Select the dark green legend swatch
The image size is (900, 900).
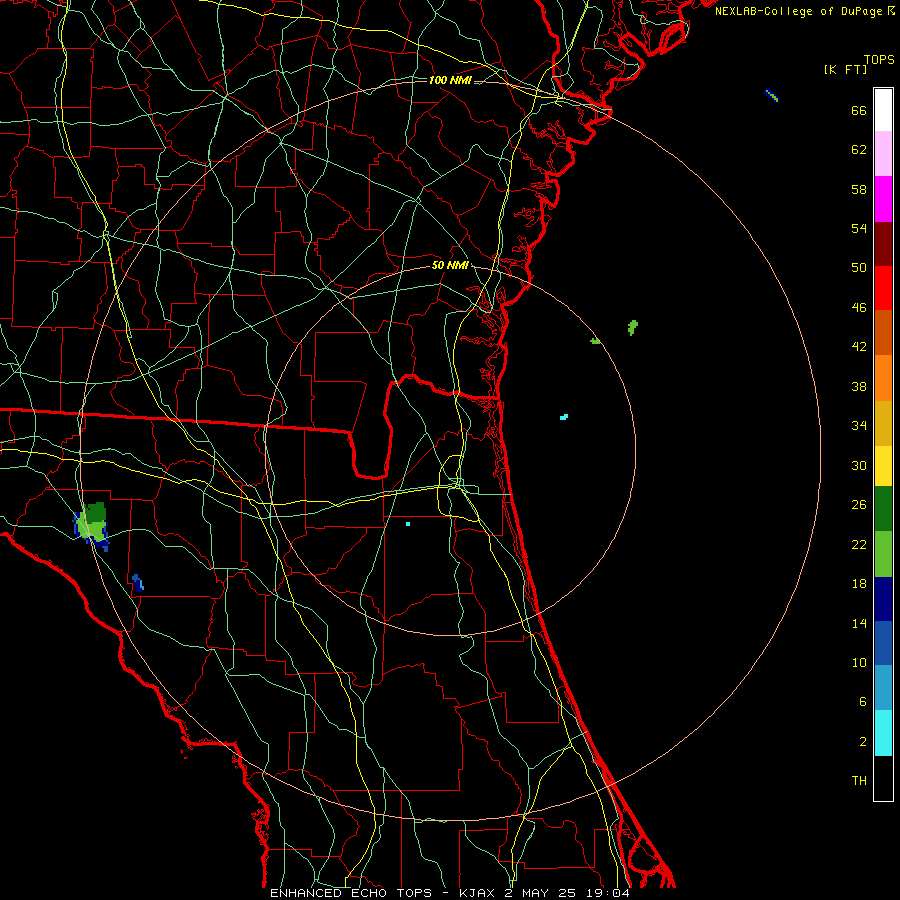(883, 509)
